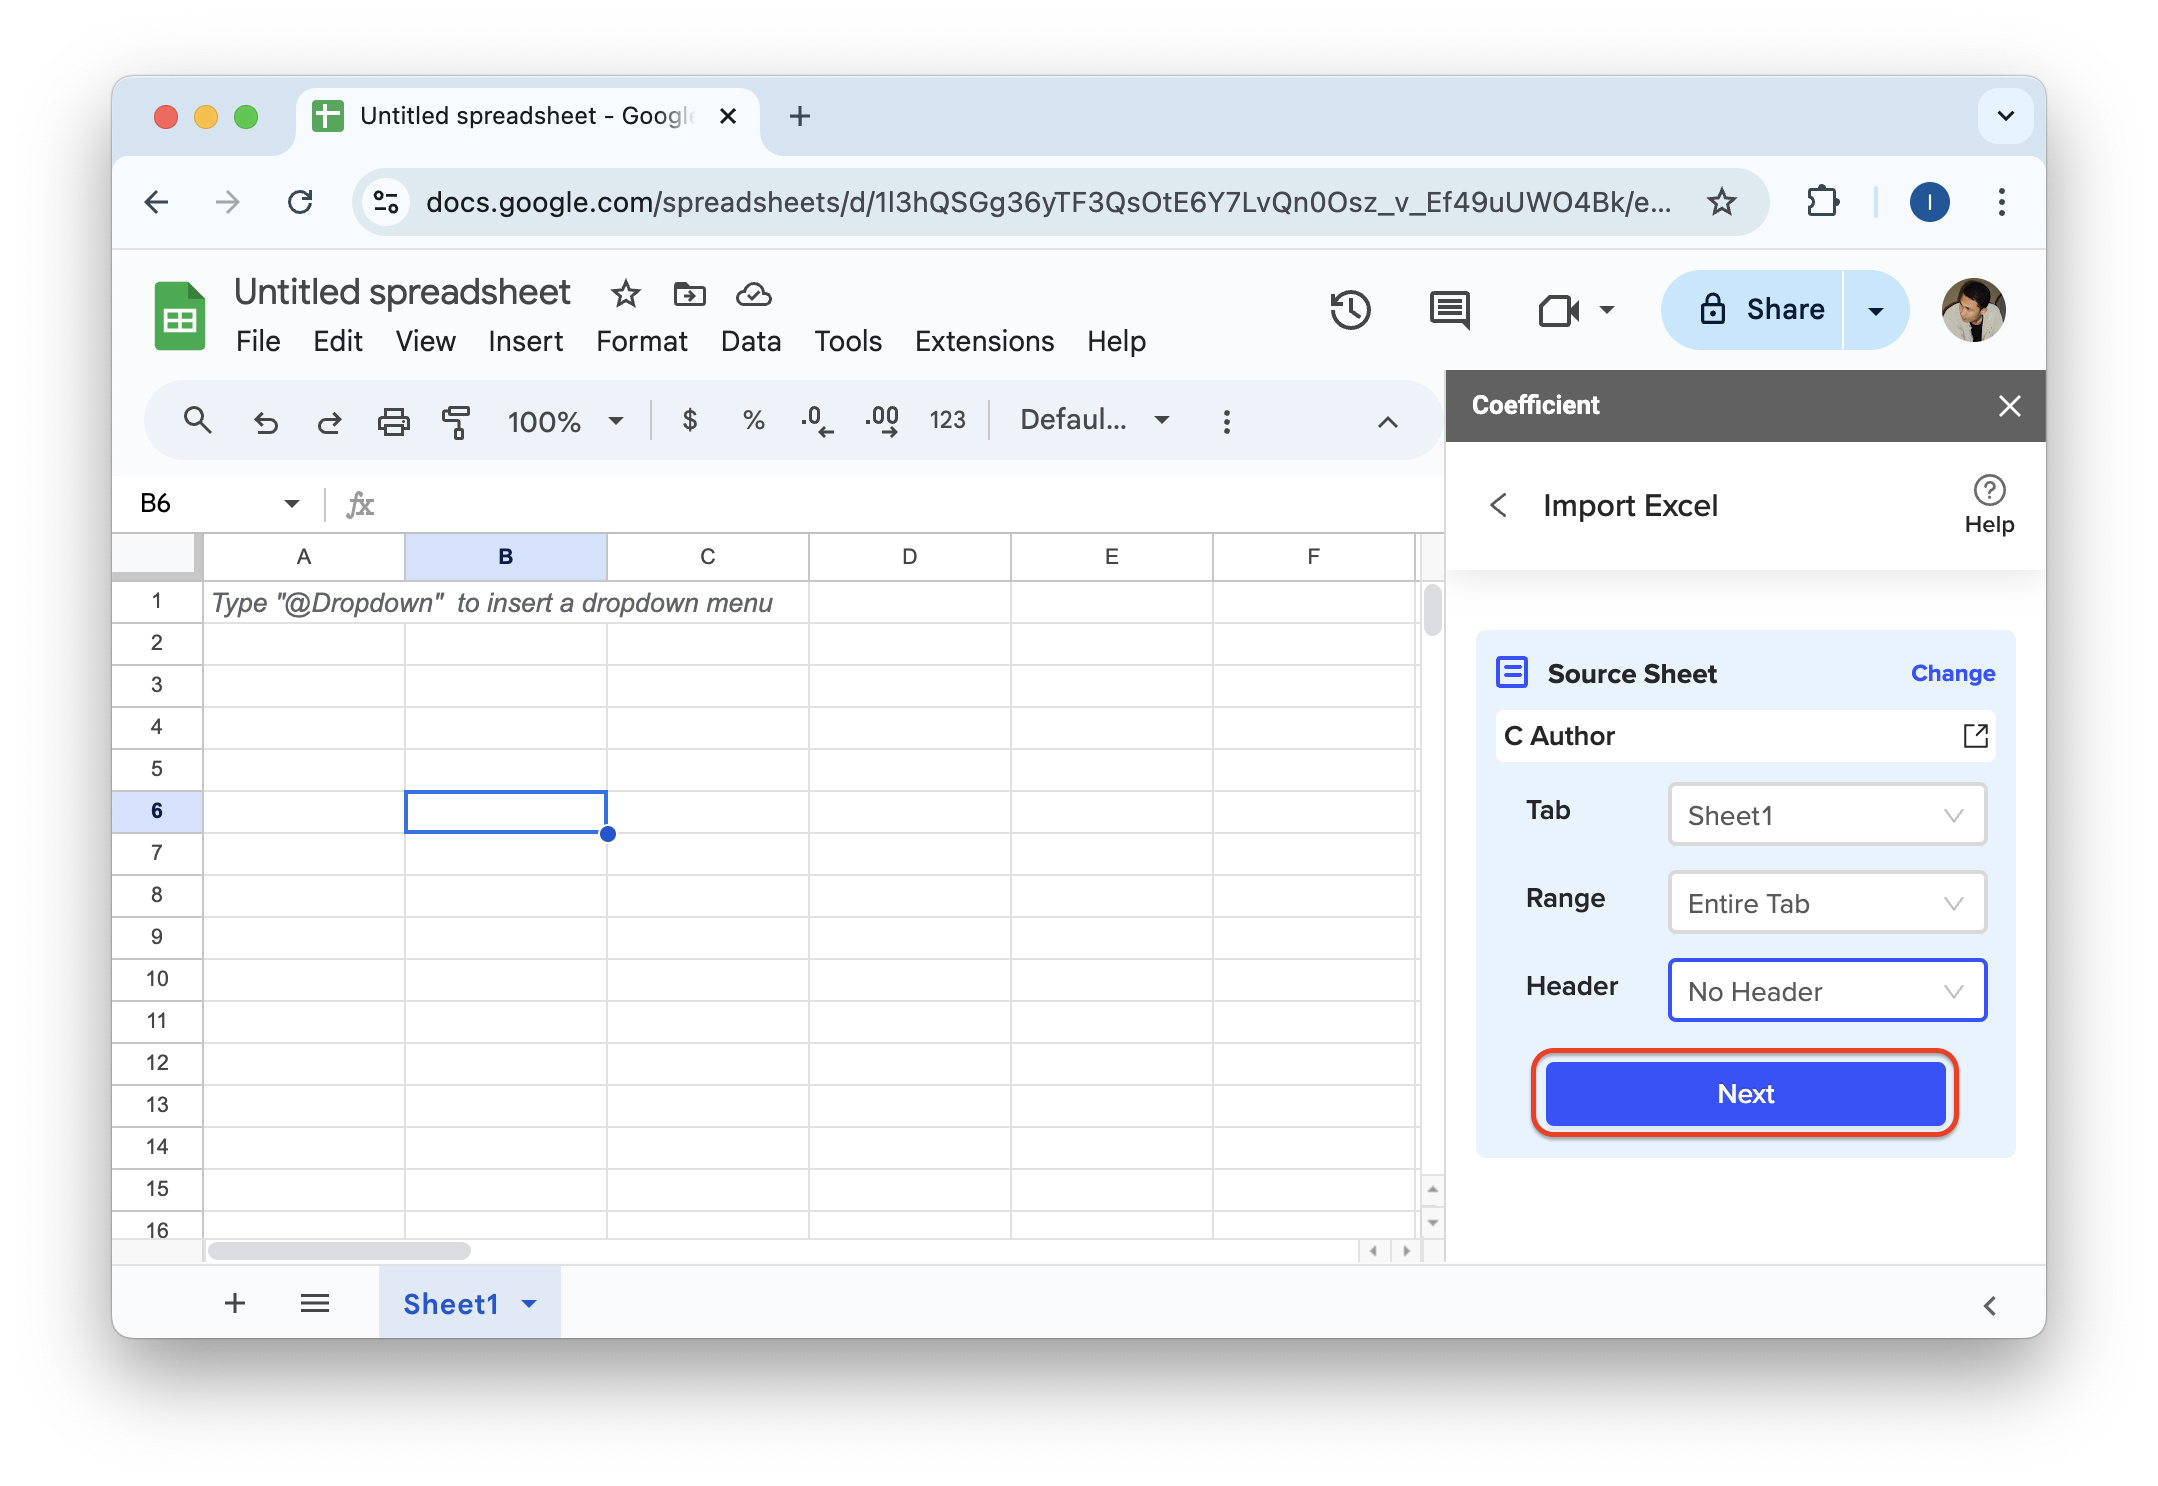Star the Untitled spreadsheet document
This screenshot has width=2158, height=1486.
[625, 294]
